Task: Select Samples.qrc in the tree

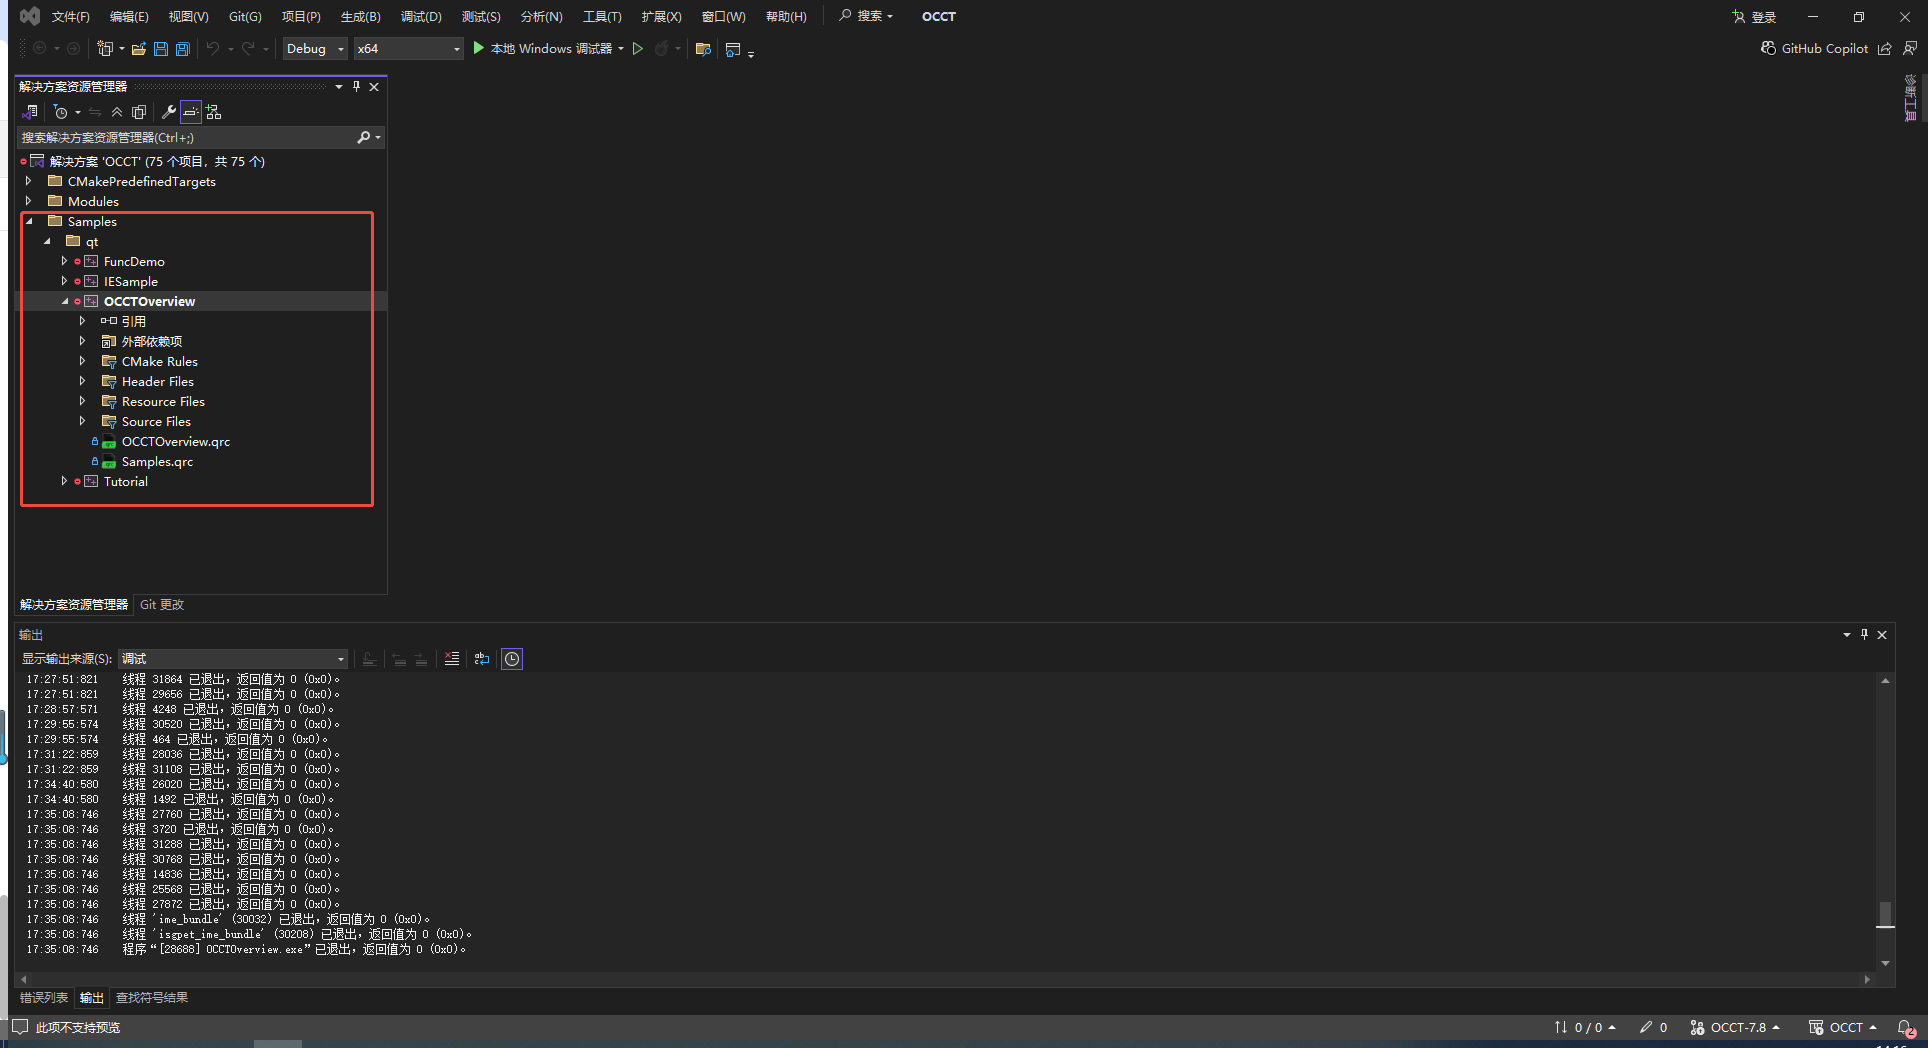Action: 157,461
